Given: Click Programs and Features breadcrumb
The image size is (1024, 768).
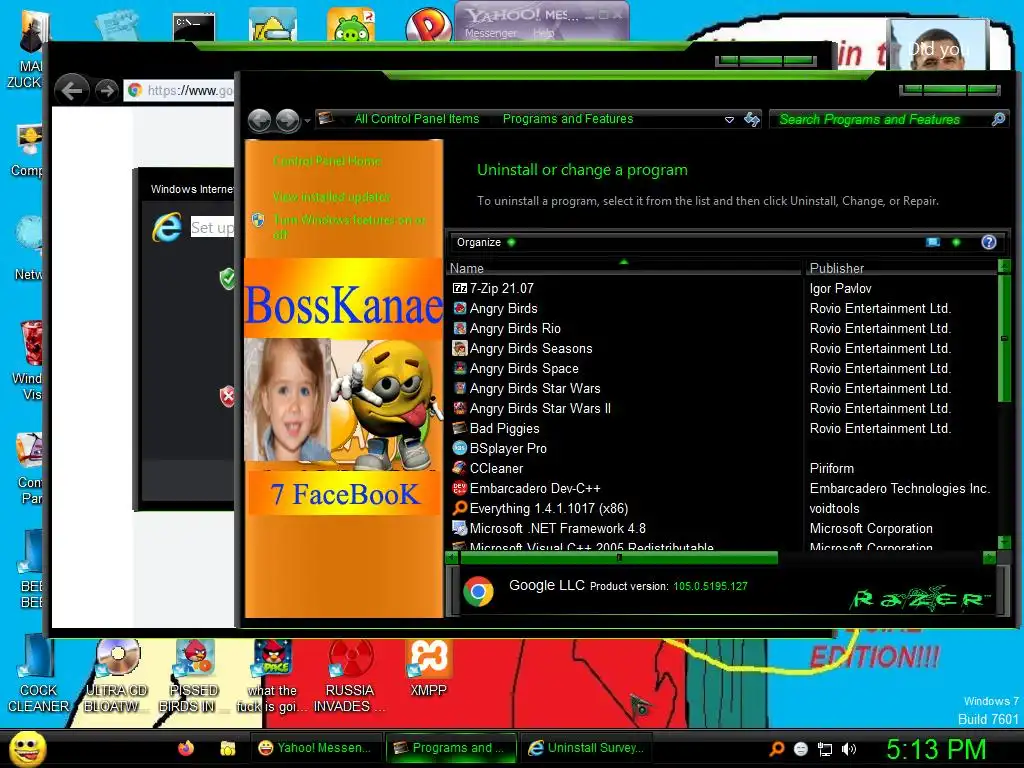Looking at the screenshot, I should click(568, 119).
